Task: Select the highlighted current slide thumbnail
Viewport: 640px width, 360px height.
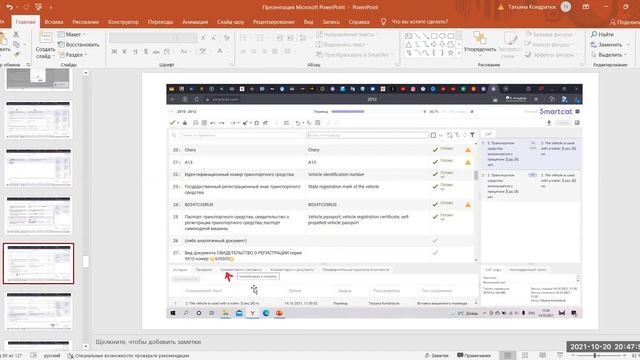Action: click(x=38, y=263)
